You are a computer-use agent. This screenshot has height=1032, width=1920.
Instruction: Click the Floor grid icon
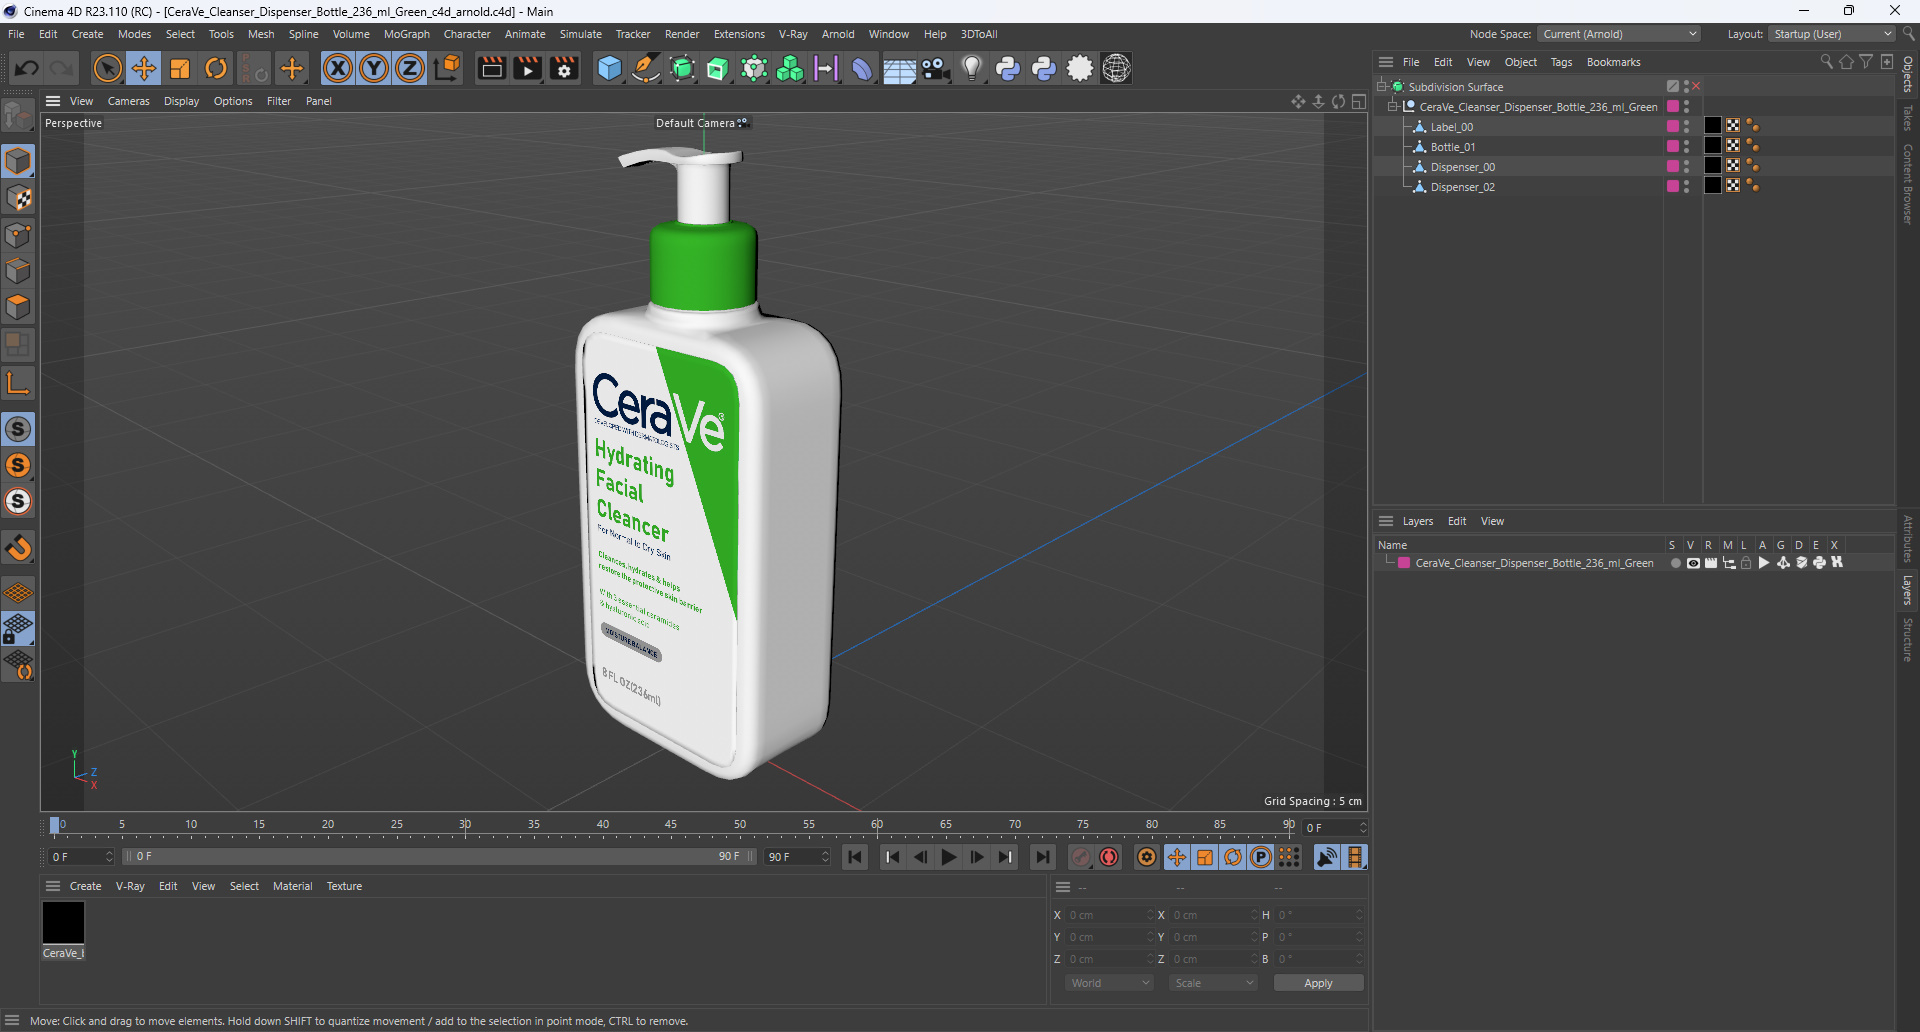pyautogui.click(x=899, y=69)
